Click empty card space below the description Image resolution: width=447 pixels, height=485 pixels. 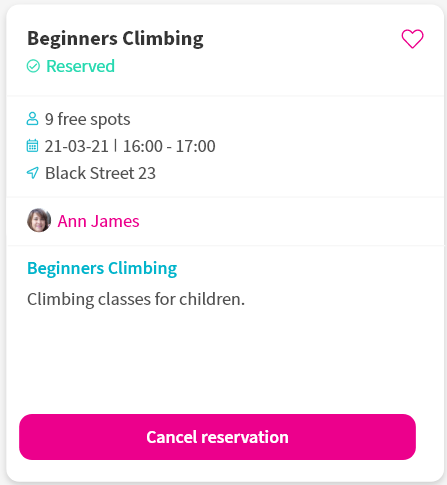coord(223,360)
